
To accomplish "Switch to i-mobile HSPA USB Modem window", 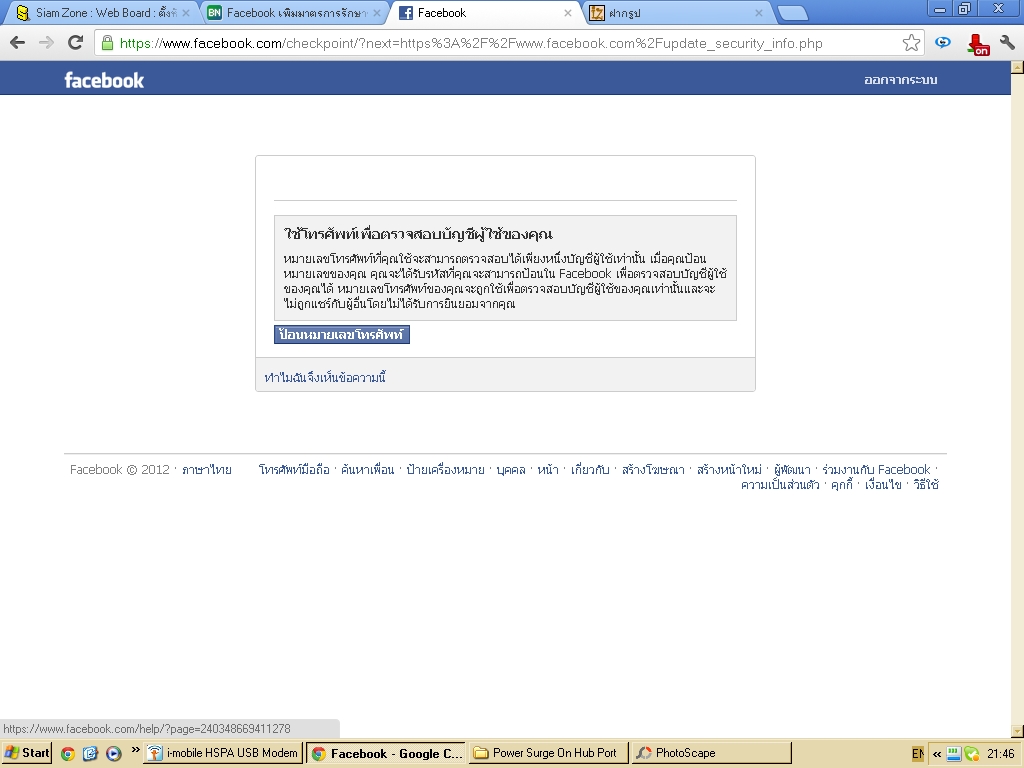I will click(224, 753).
